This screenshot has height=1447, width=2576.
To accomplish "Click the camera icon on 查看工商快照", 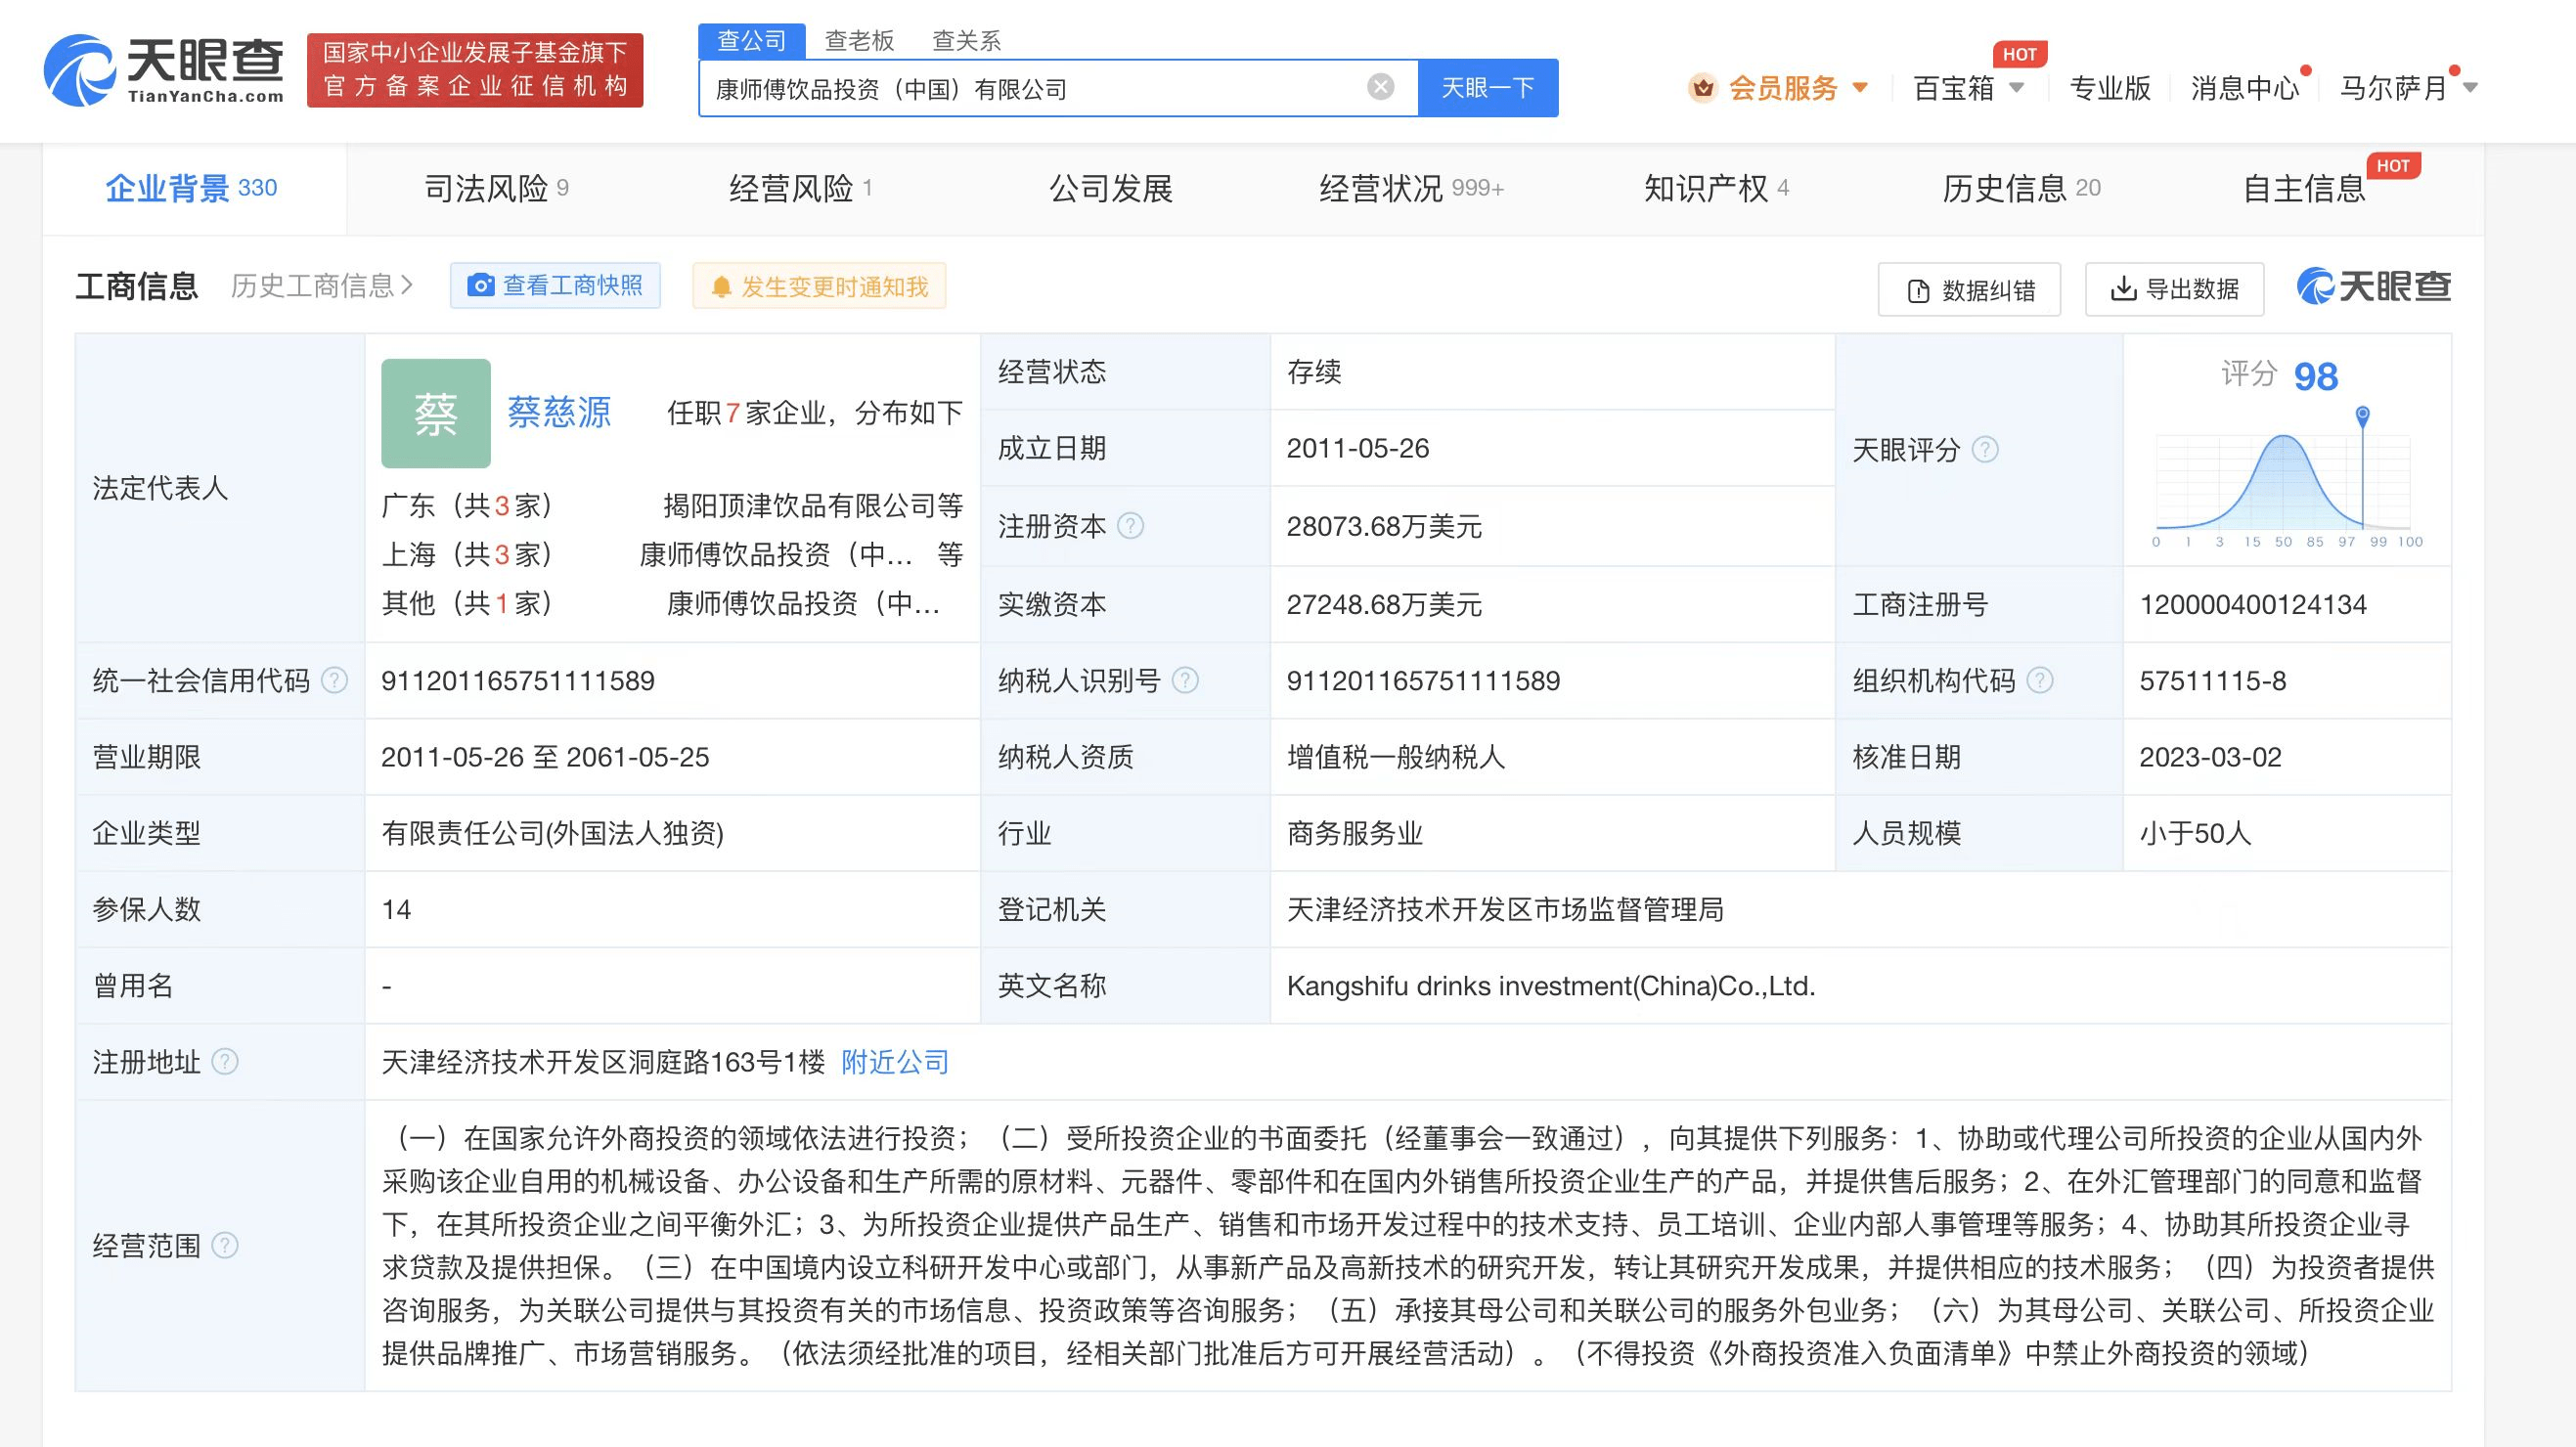I will tap(483, 286).
